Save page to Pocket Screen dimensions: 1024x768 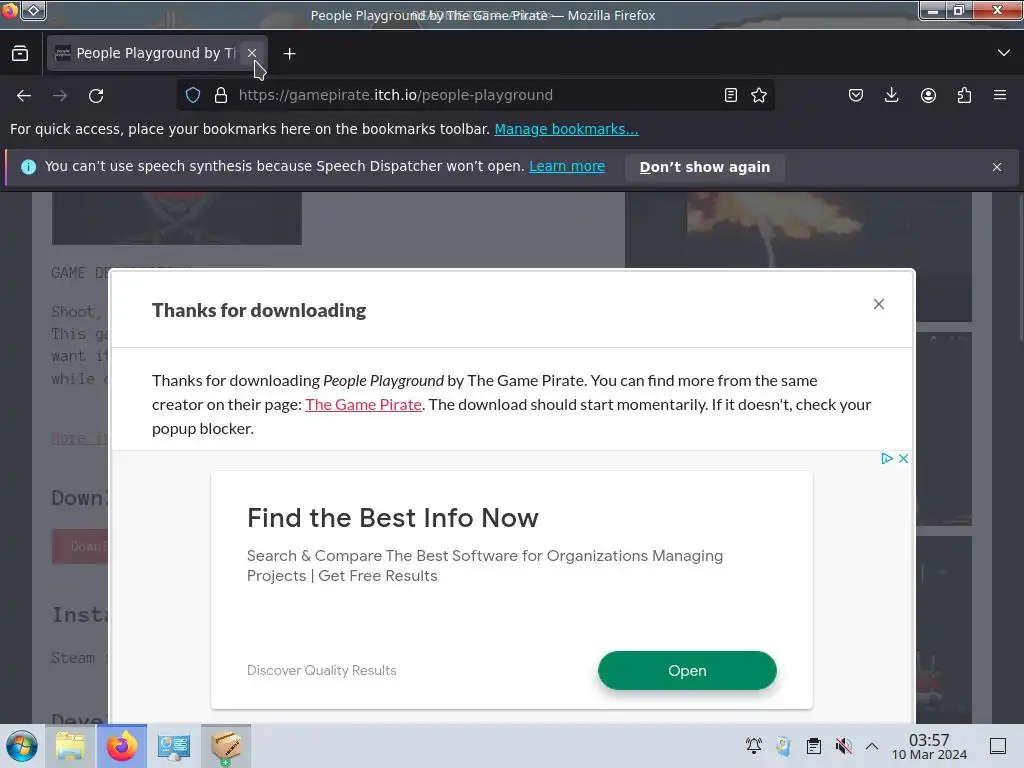tap(856, 95)
